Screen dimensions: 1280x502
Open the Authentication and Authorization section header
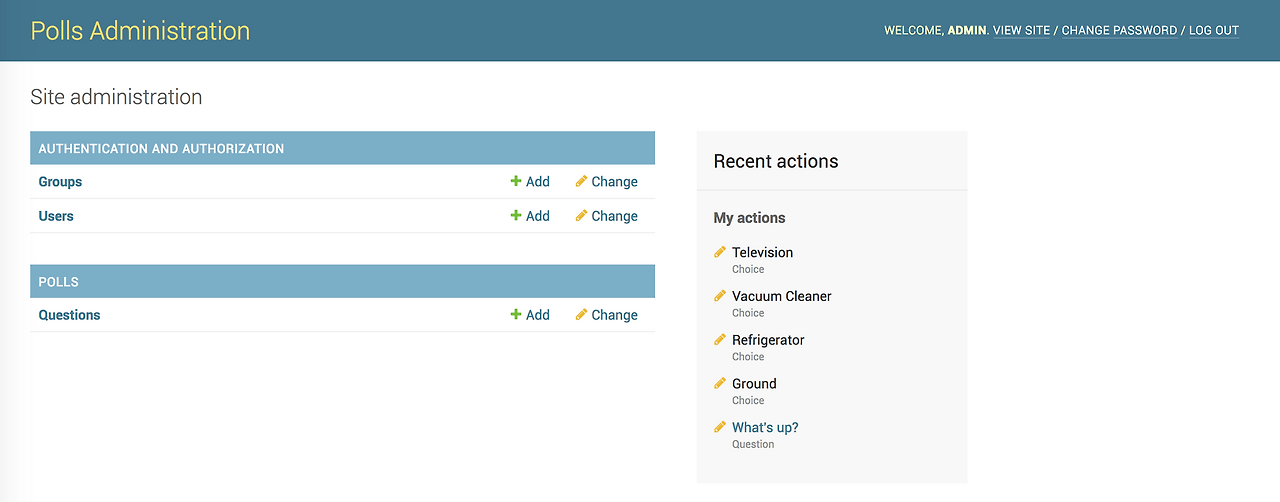point(161,149)
